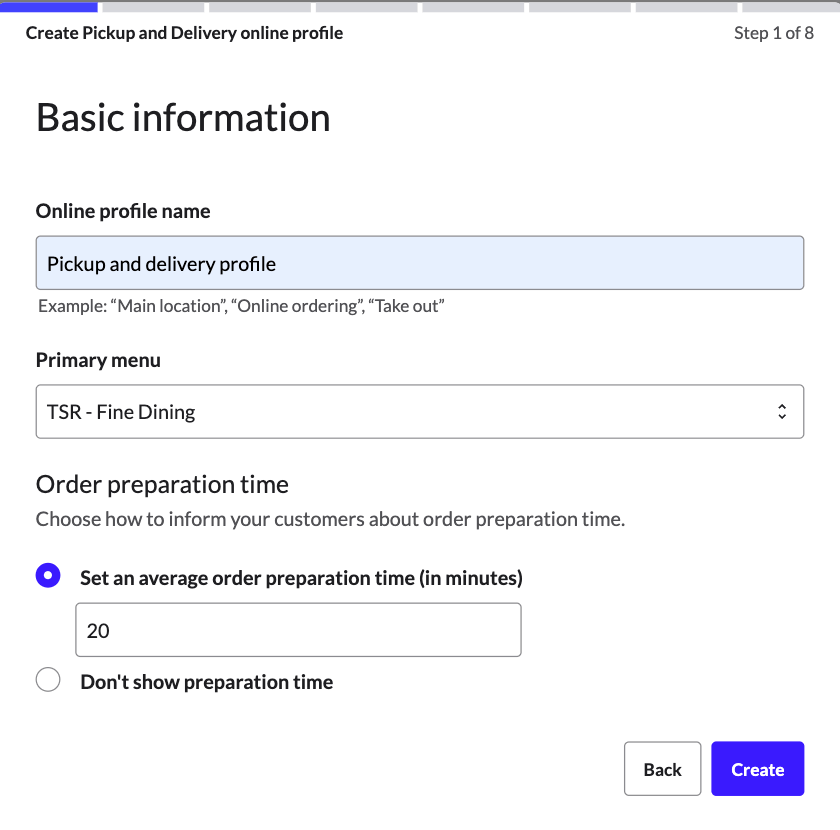840x830 pixels.
Task: Click the preparation minutes field showing 20
Action: click(298, 629)
